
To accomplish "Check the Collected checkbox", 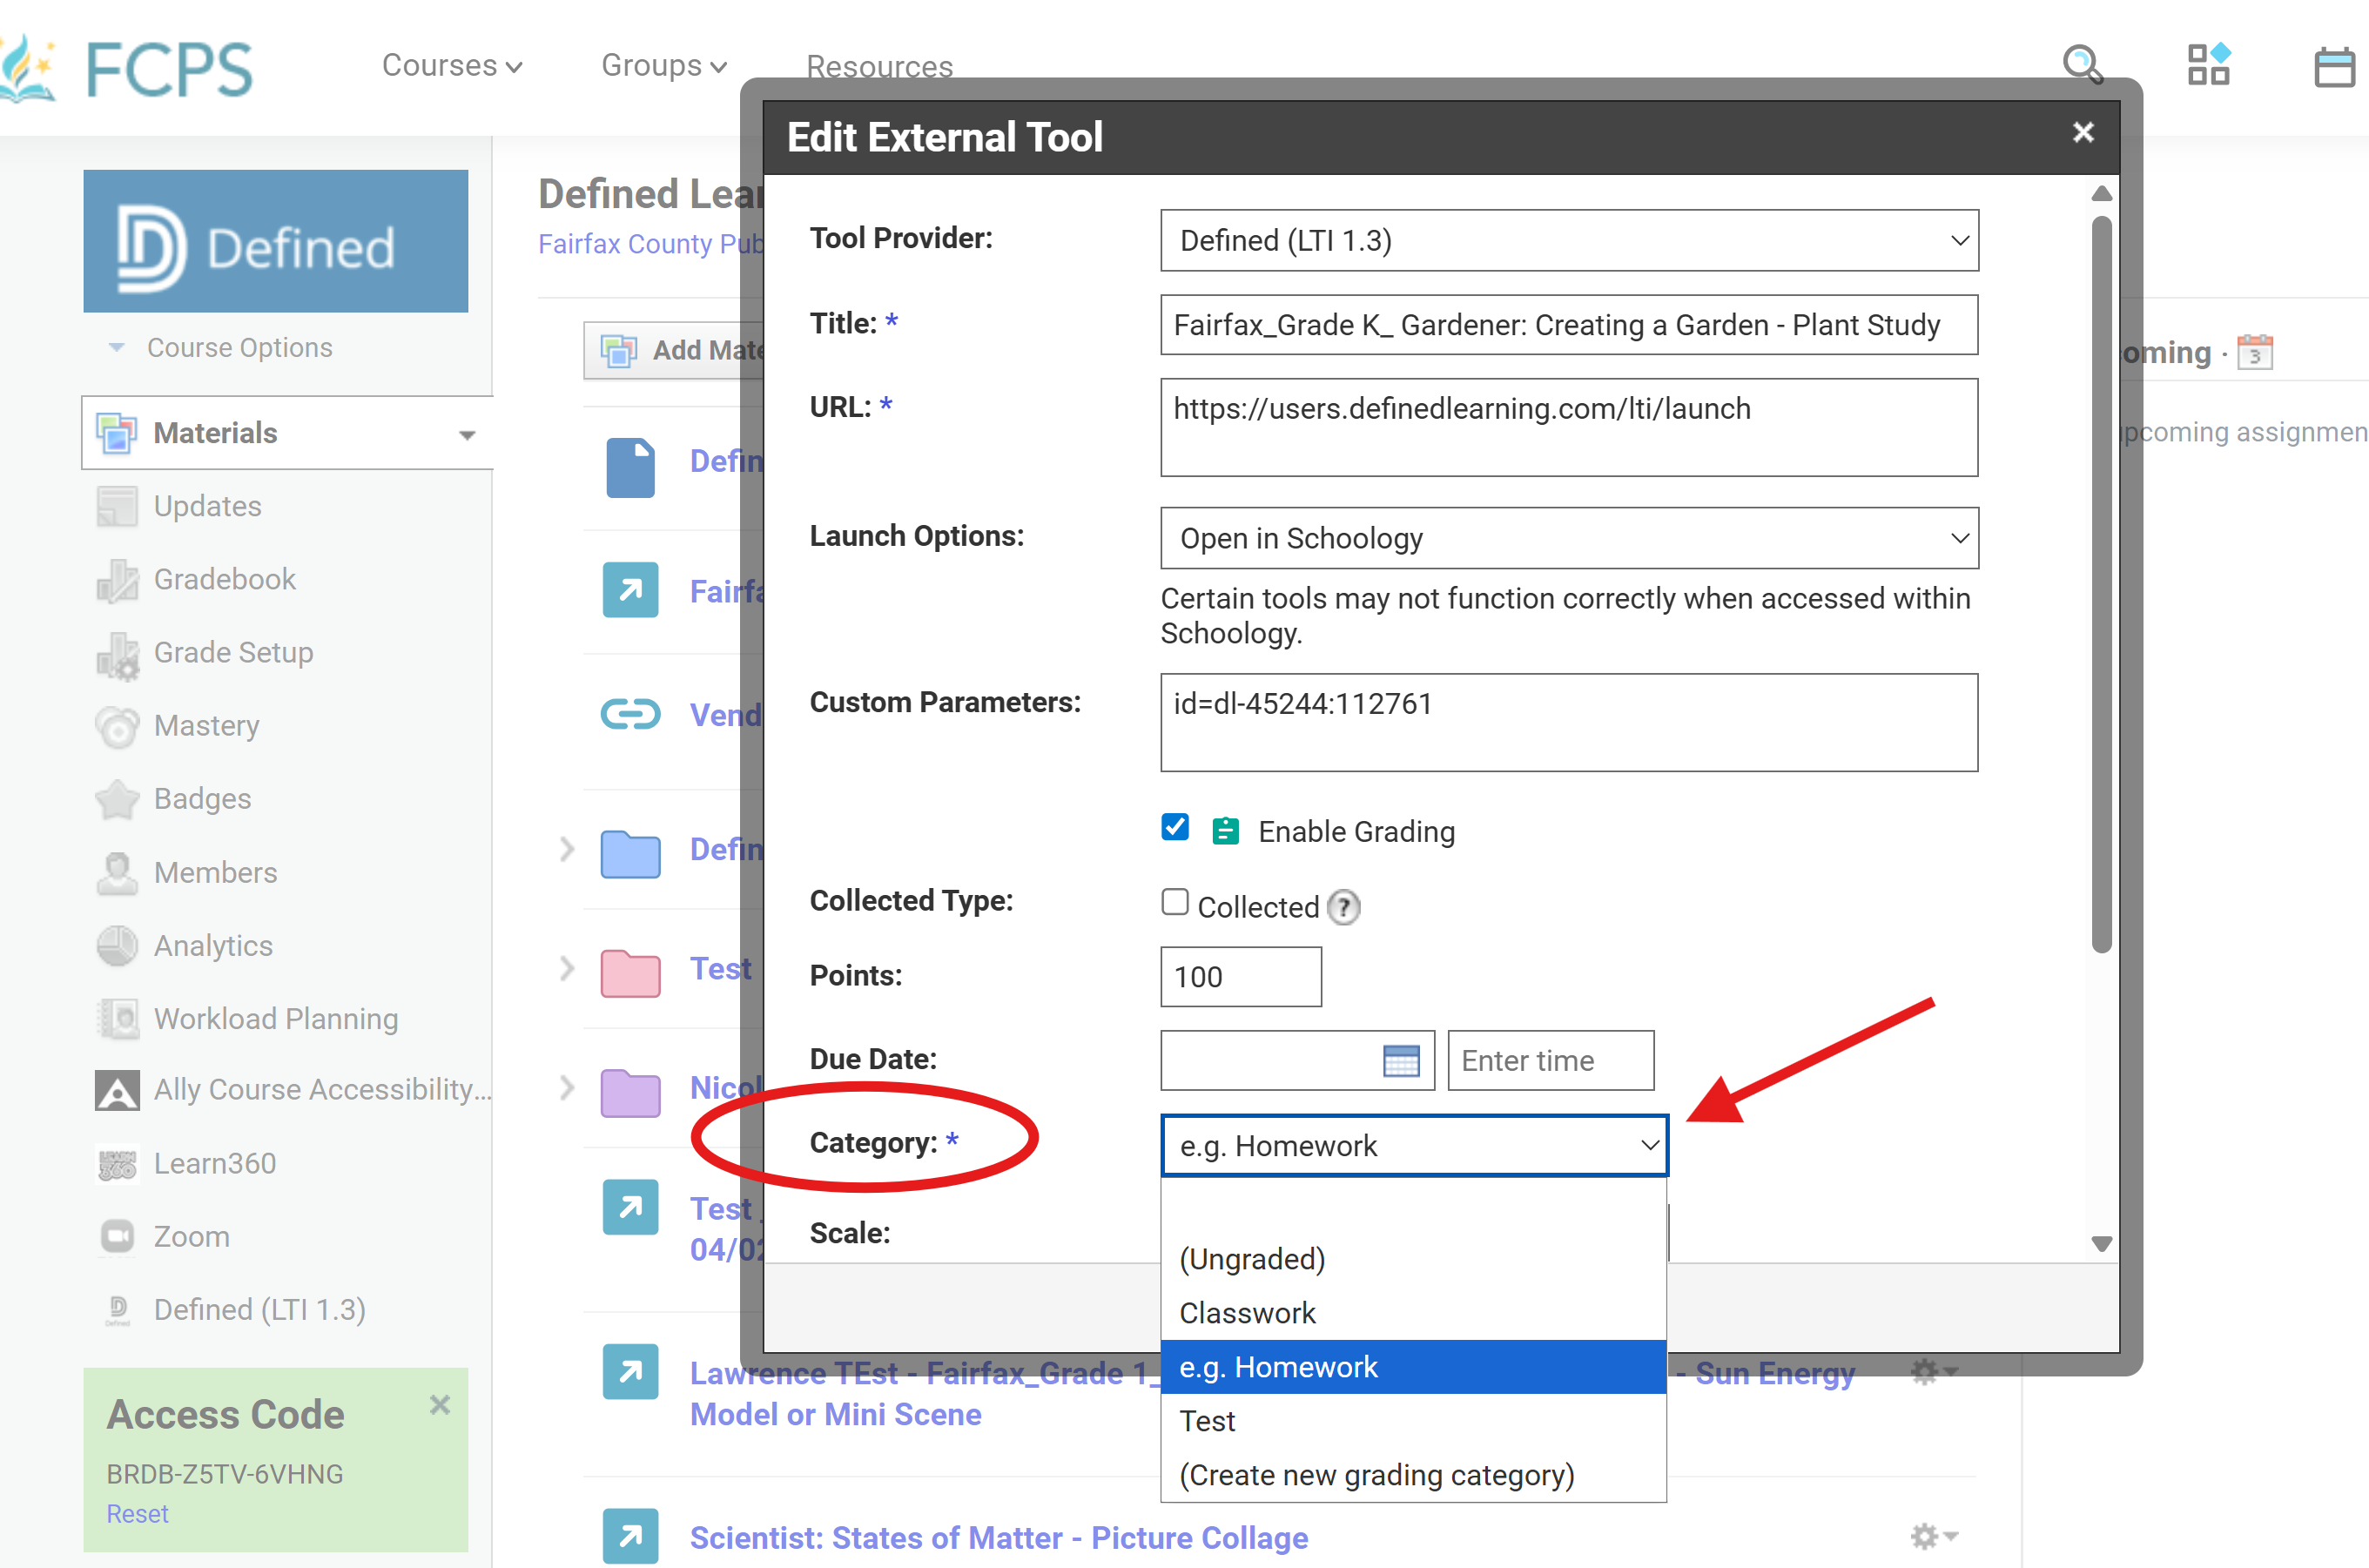I will (1175, 902).
